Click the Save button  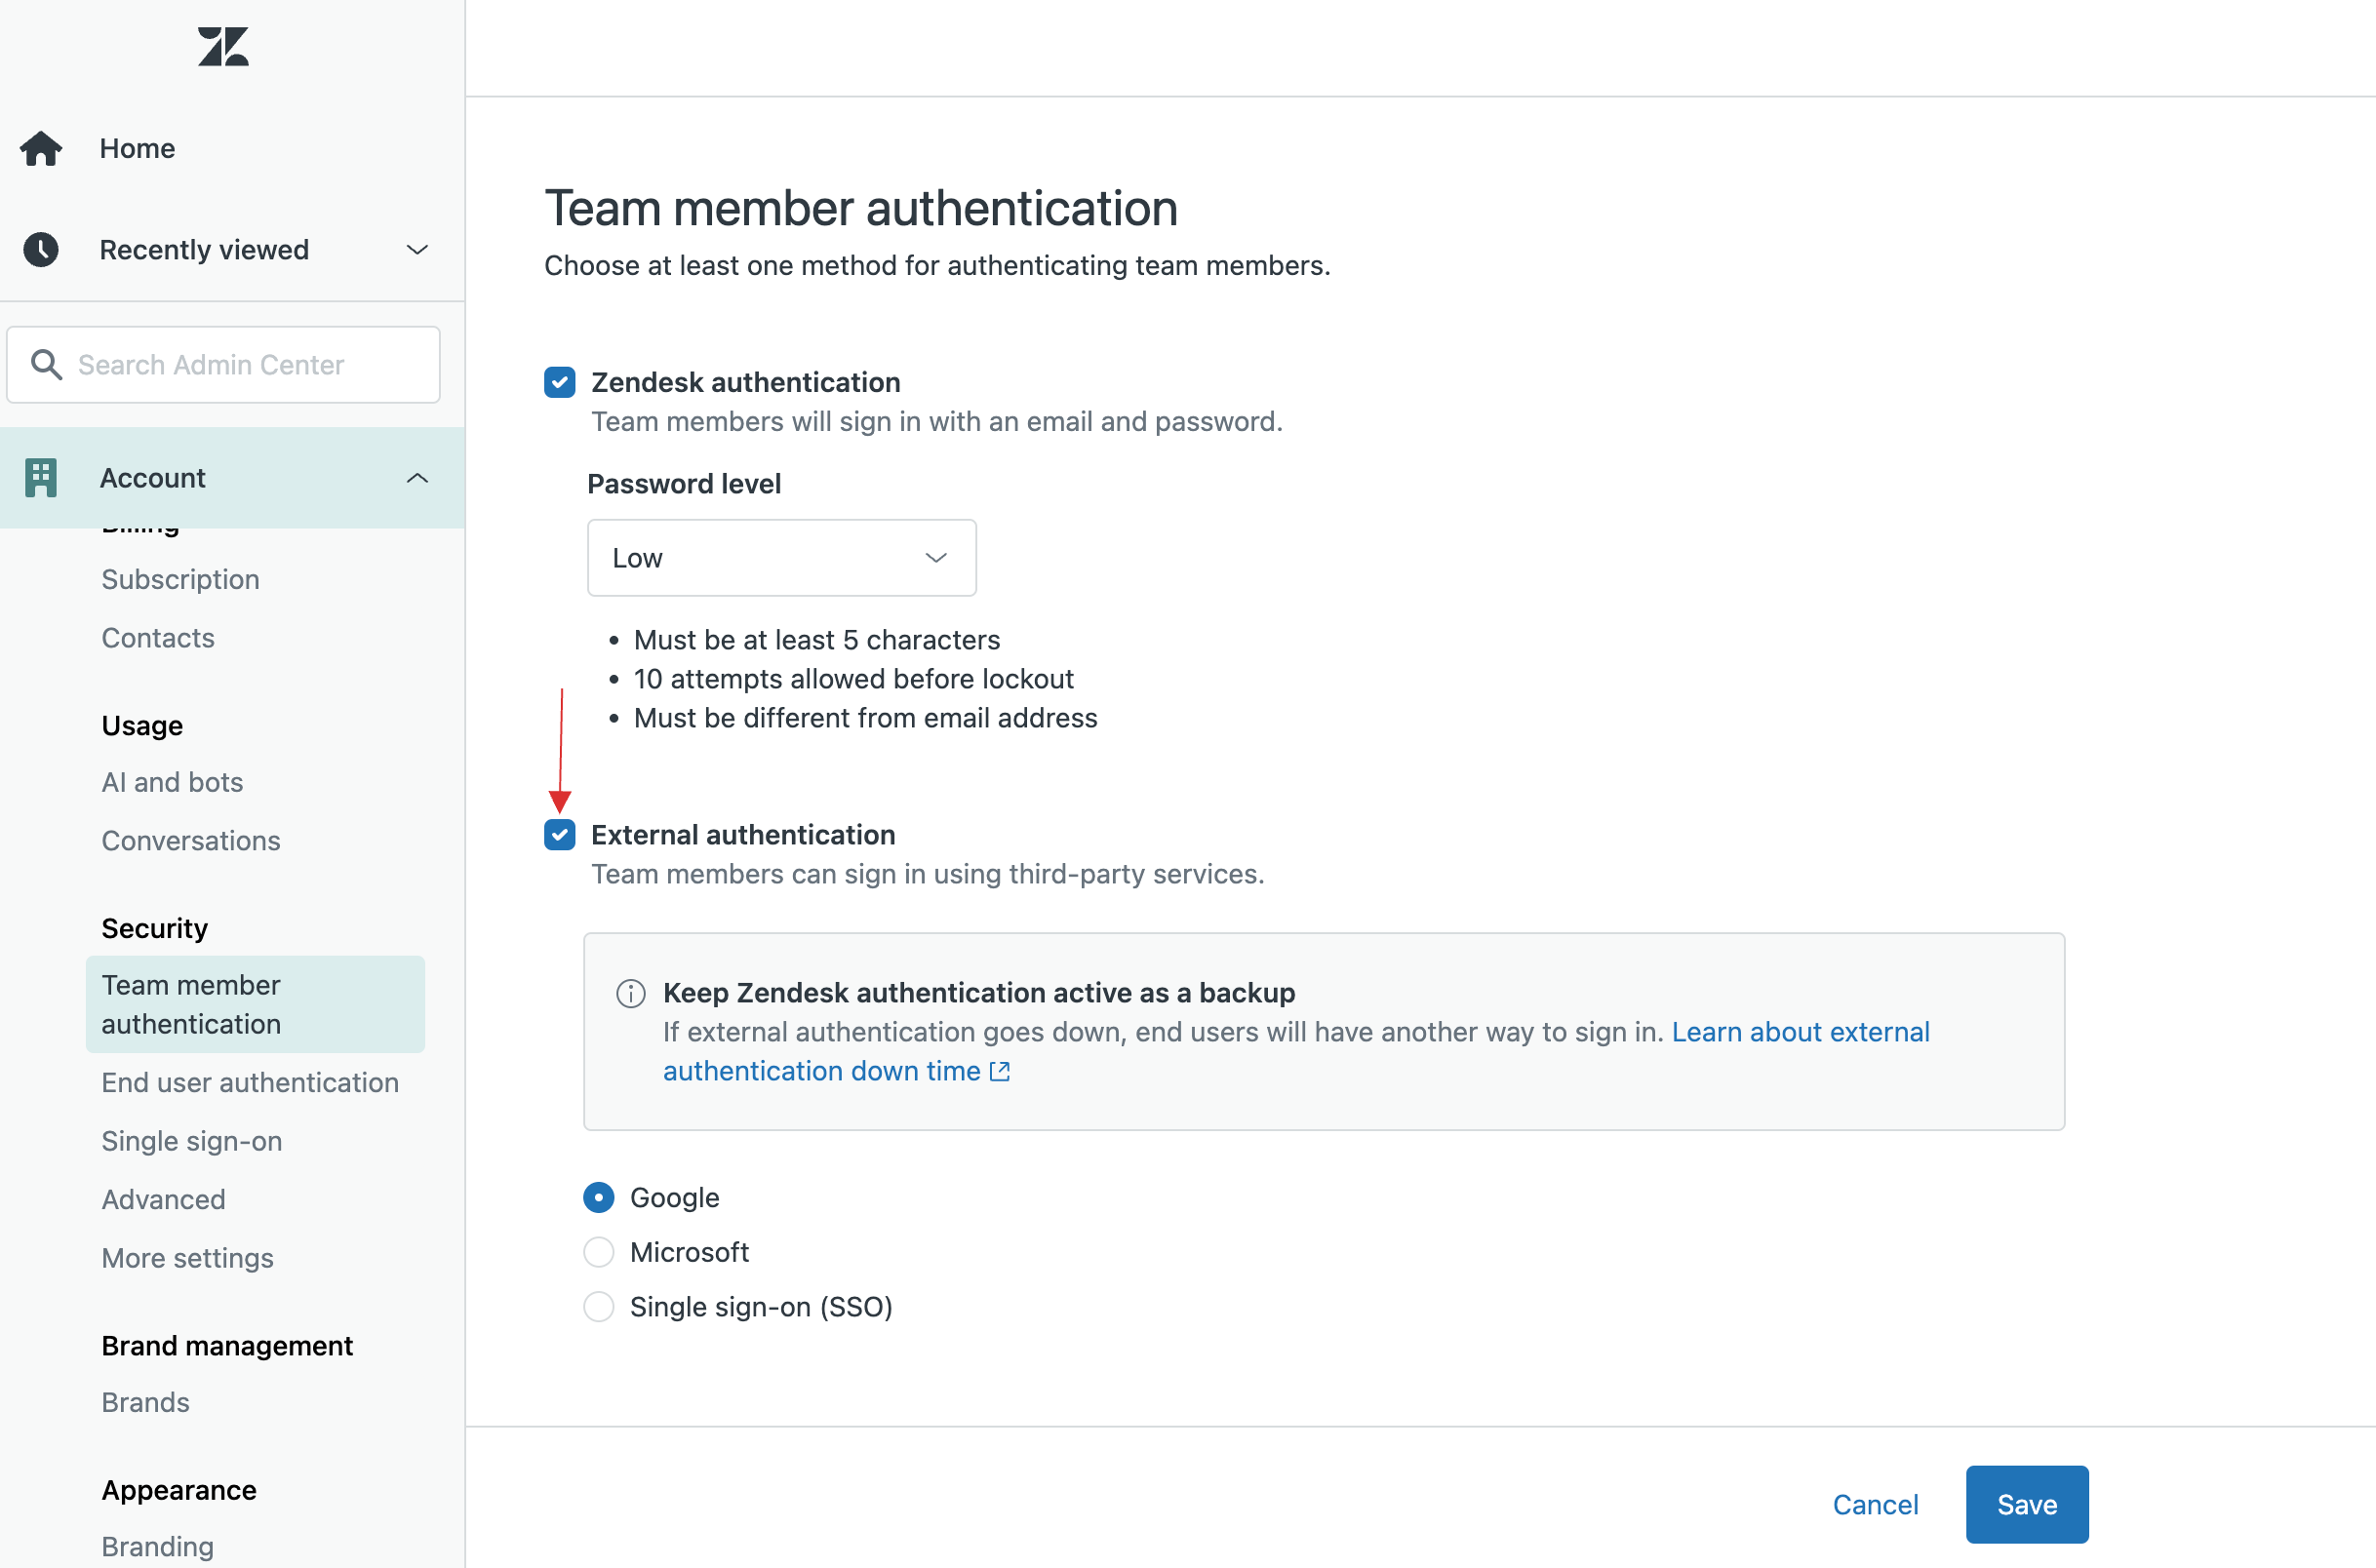pos(2027,1504)
